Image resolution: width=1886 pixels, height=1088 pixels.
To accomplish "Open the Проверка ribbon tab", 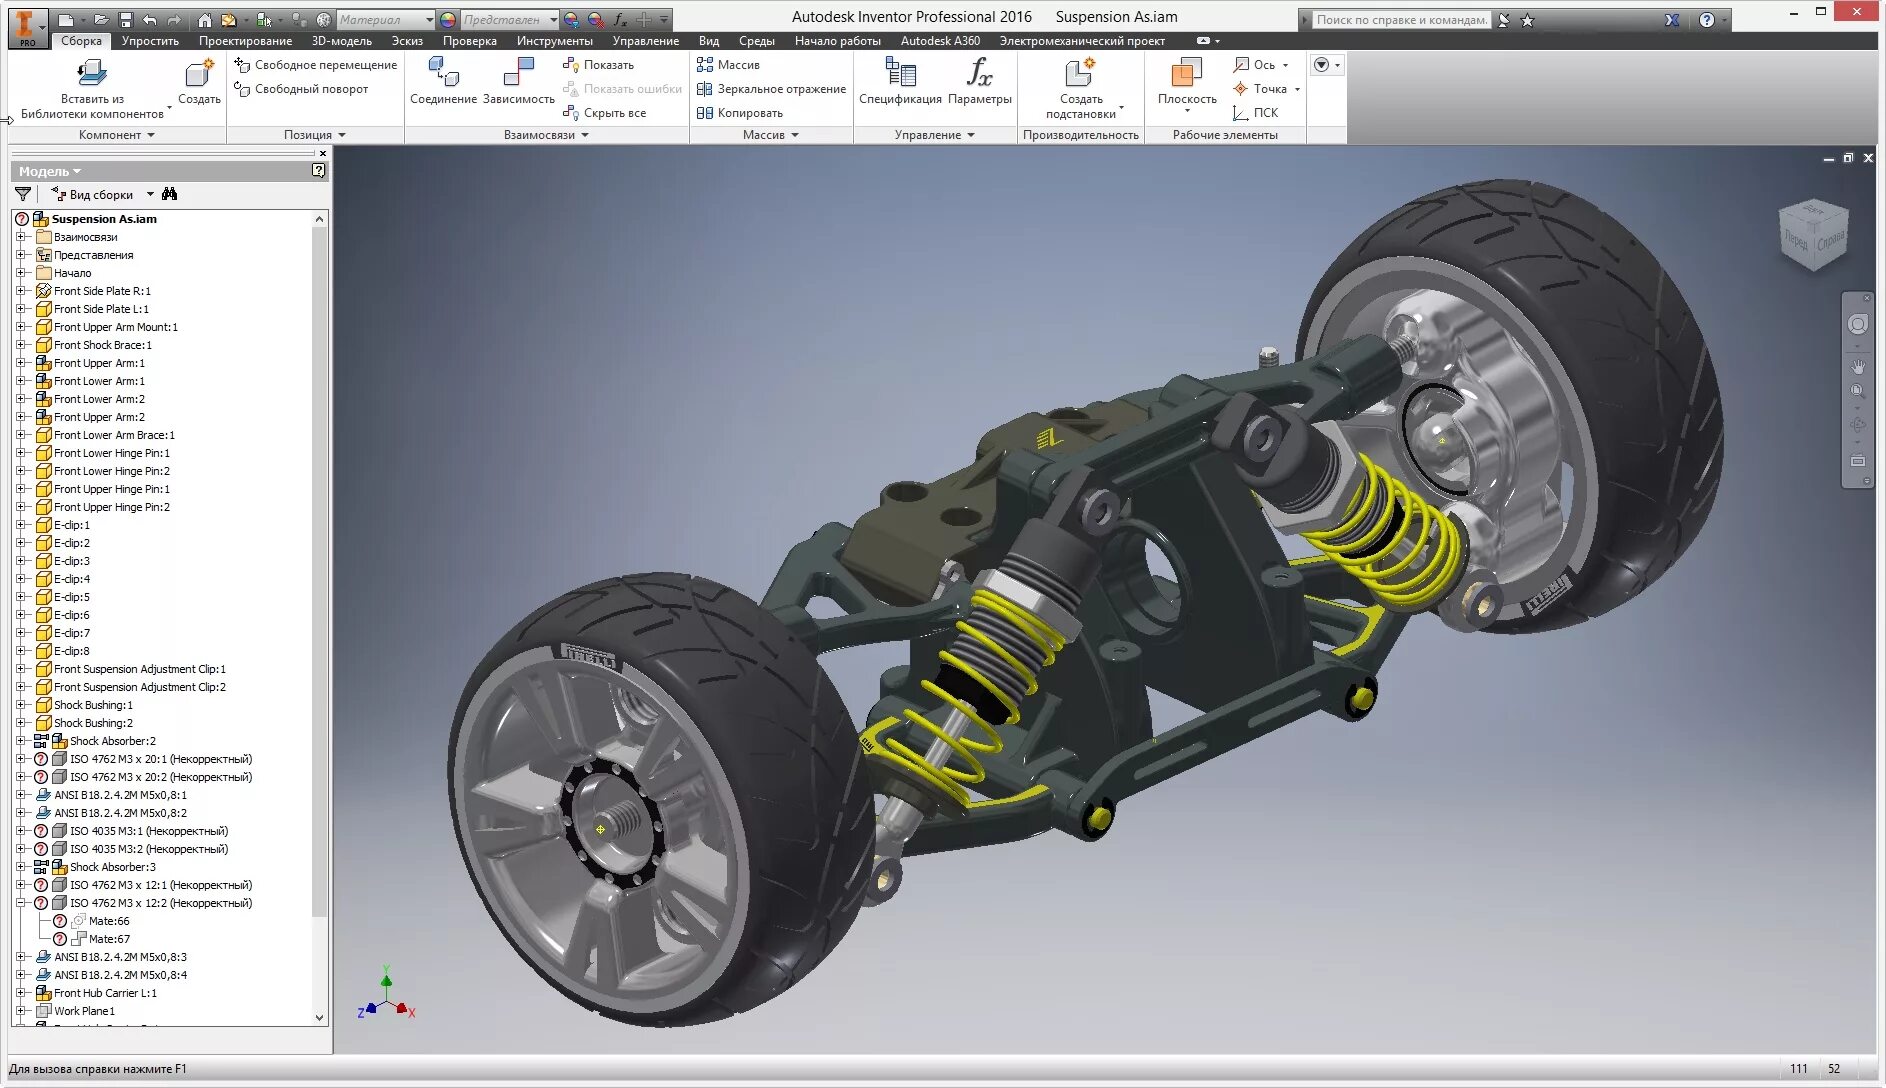I will [x=470, y=41].
